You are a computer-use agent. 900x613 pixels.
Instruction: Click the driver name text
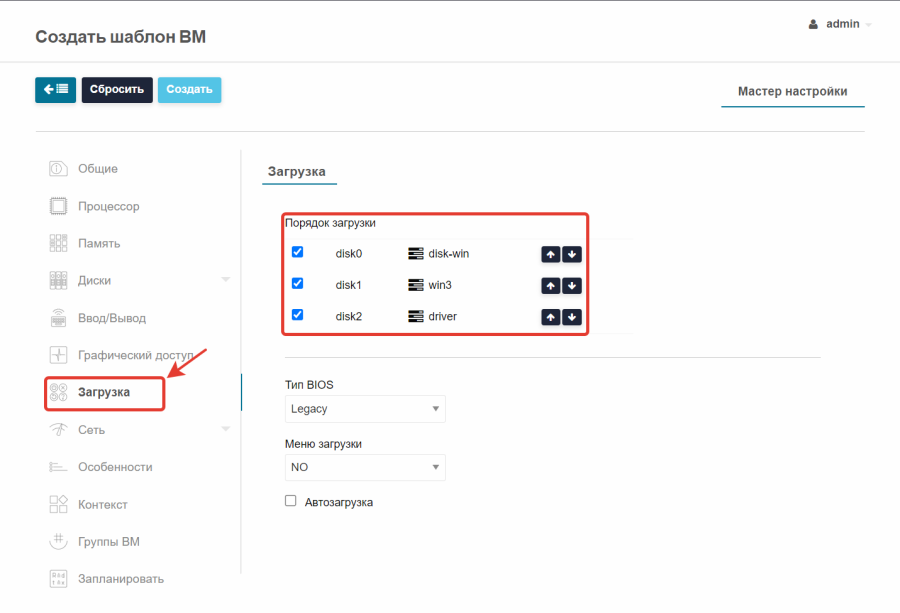click(443, 317)
